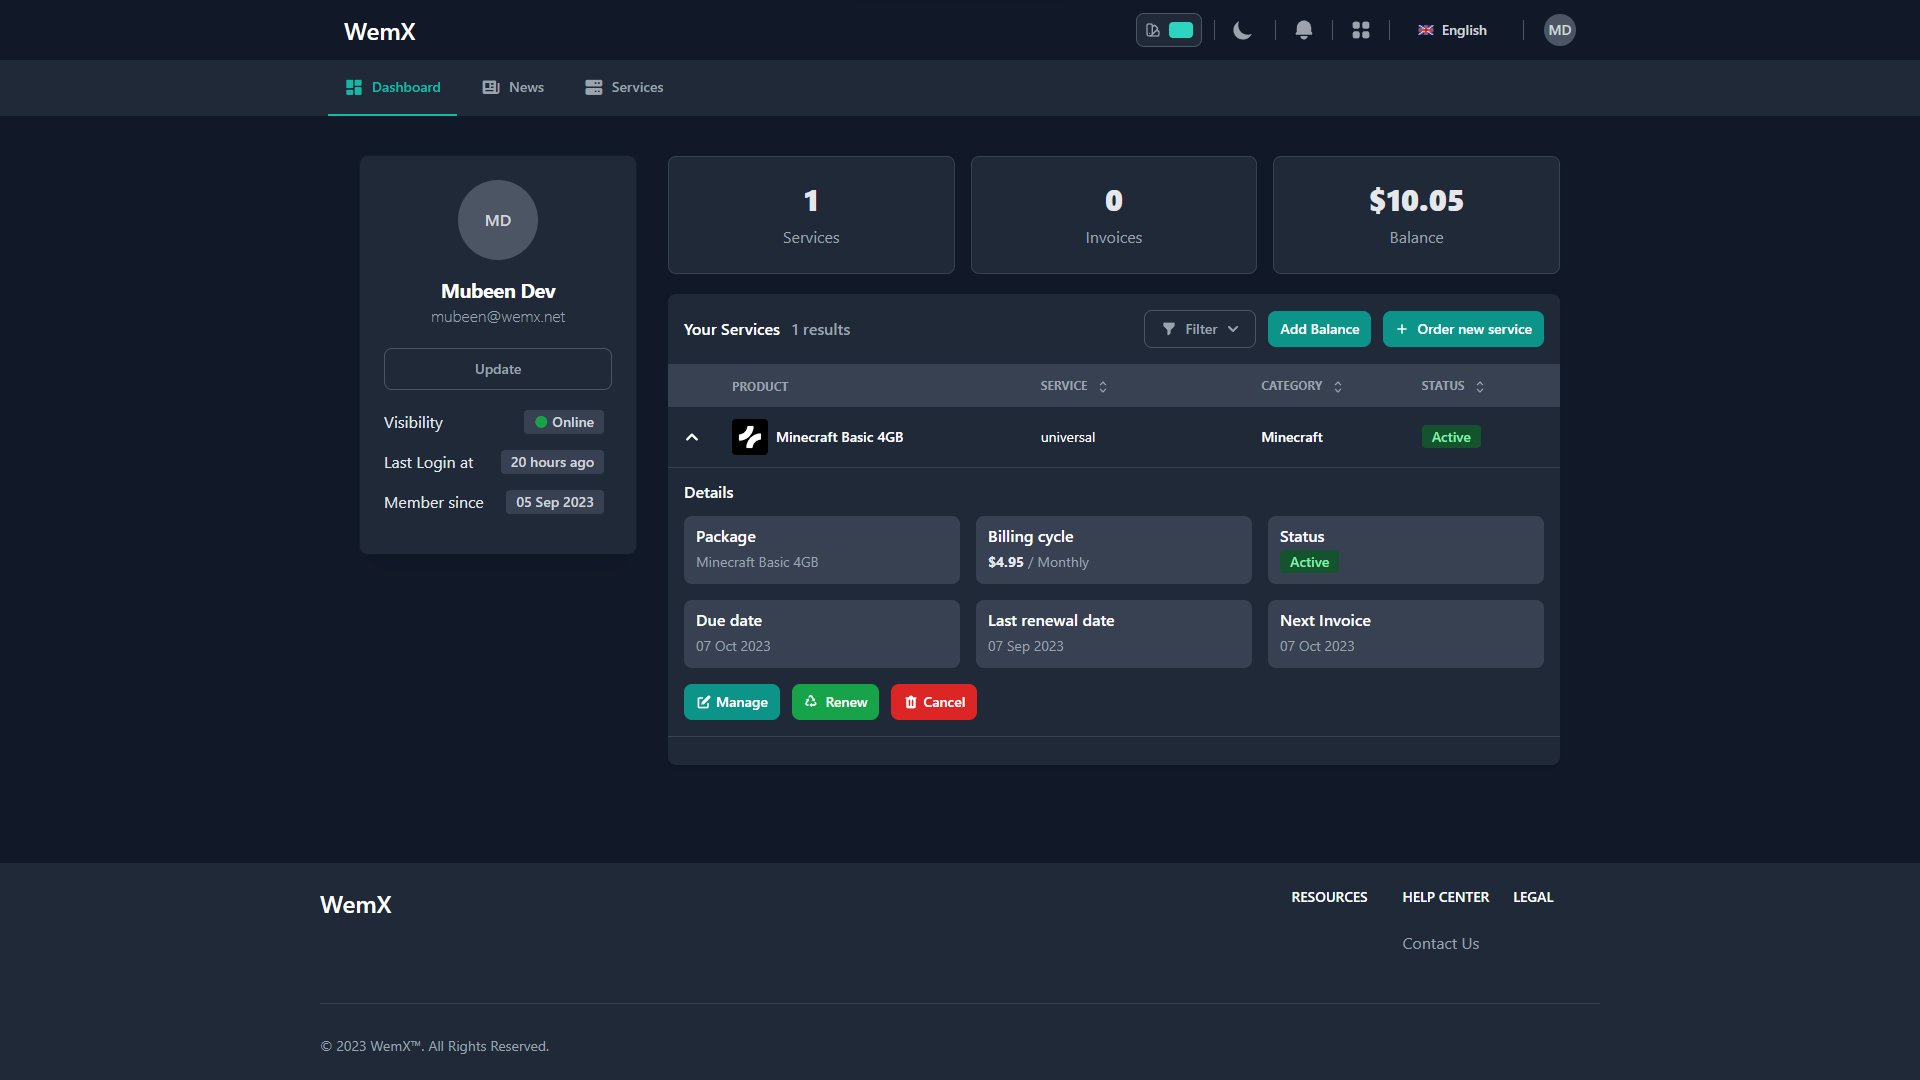The width and height of the screenshot is (1920, 1080).
Task: Click the Online visibility badge
Action: point(564,422)
